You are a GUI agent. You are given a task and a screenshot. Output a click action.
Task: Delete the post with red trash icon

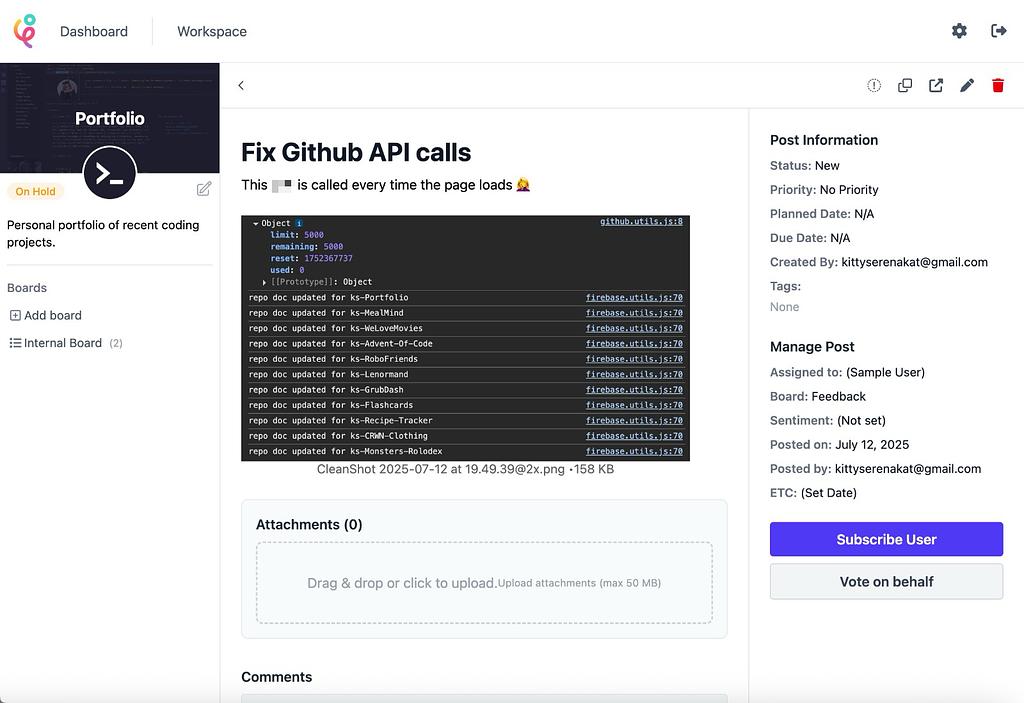click(998, 86)
